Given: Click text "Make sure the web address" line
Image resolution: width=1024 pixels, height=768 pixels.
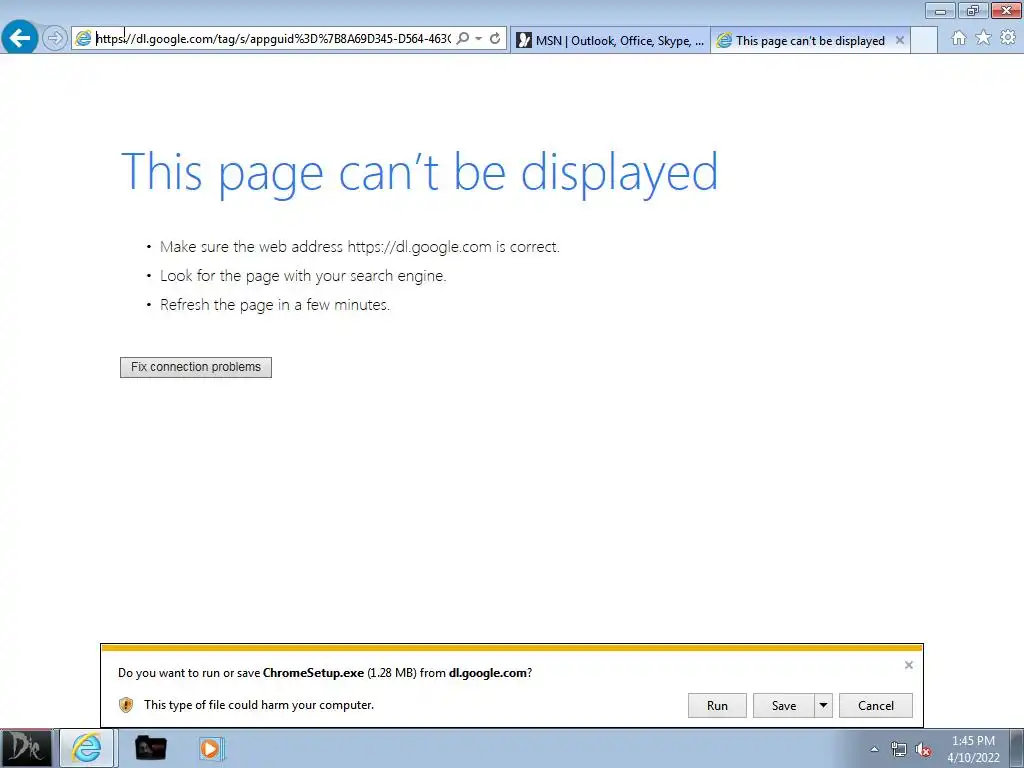Looking at the screenshot, I should [x=360, y=247].
